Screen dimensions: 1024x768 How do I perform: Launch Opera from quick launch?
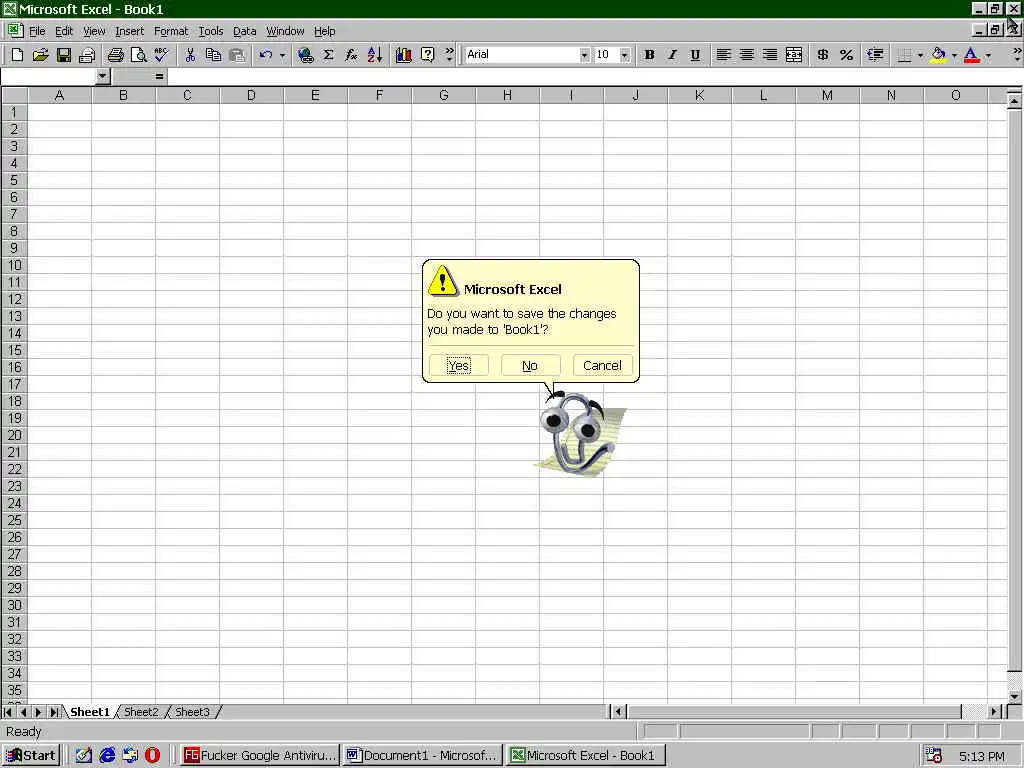coord(152,756)
